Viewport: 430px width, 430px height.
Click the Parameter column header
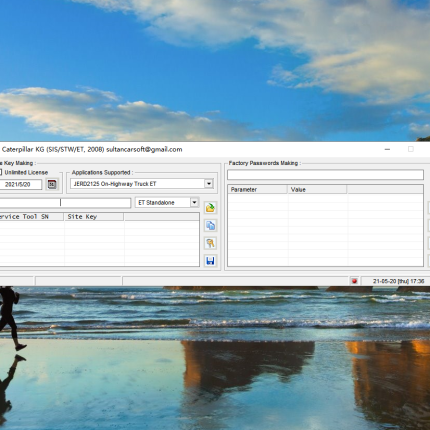[x=258, y=189]
